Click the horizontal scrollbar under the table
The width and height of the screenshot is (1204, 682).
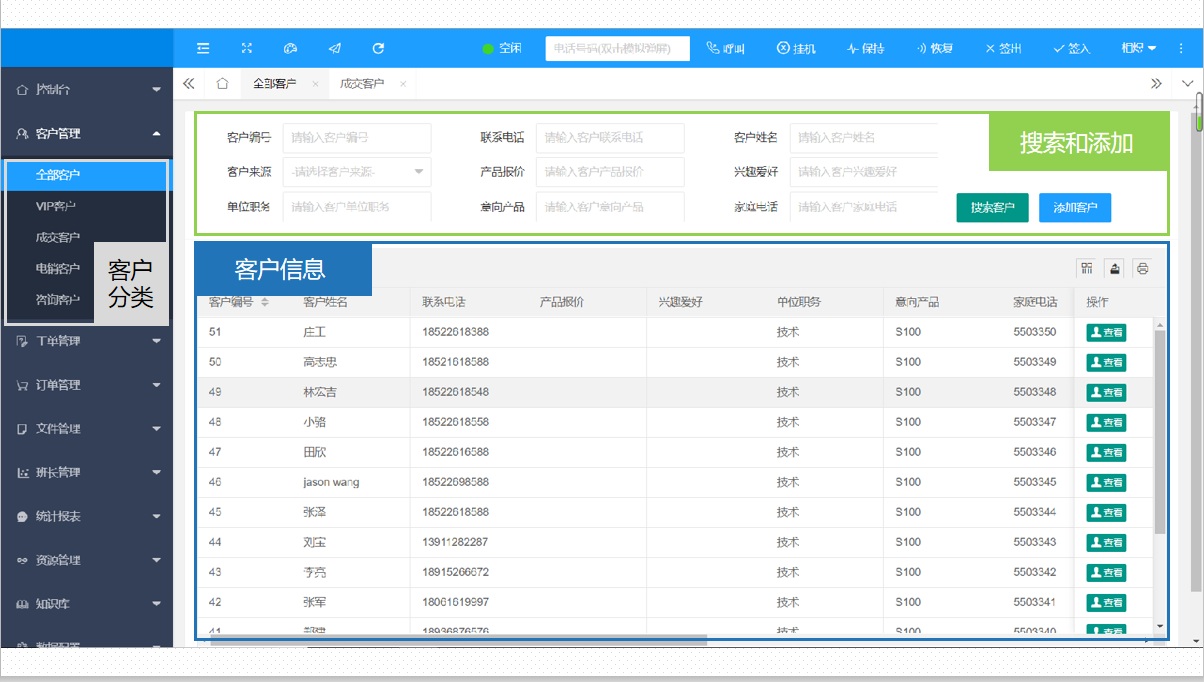tap(458, 639)
